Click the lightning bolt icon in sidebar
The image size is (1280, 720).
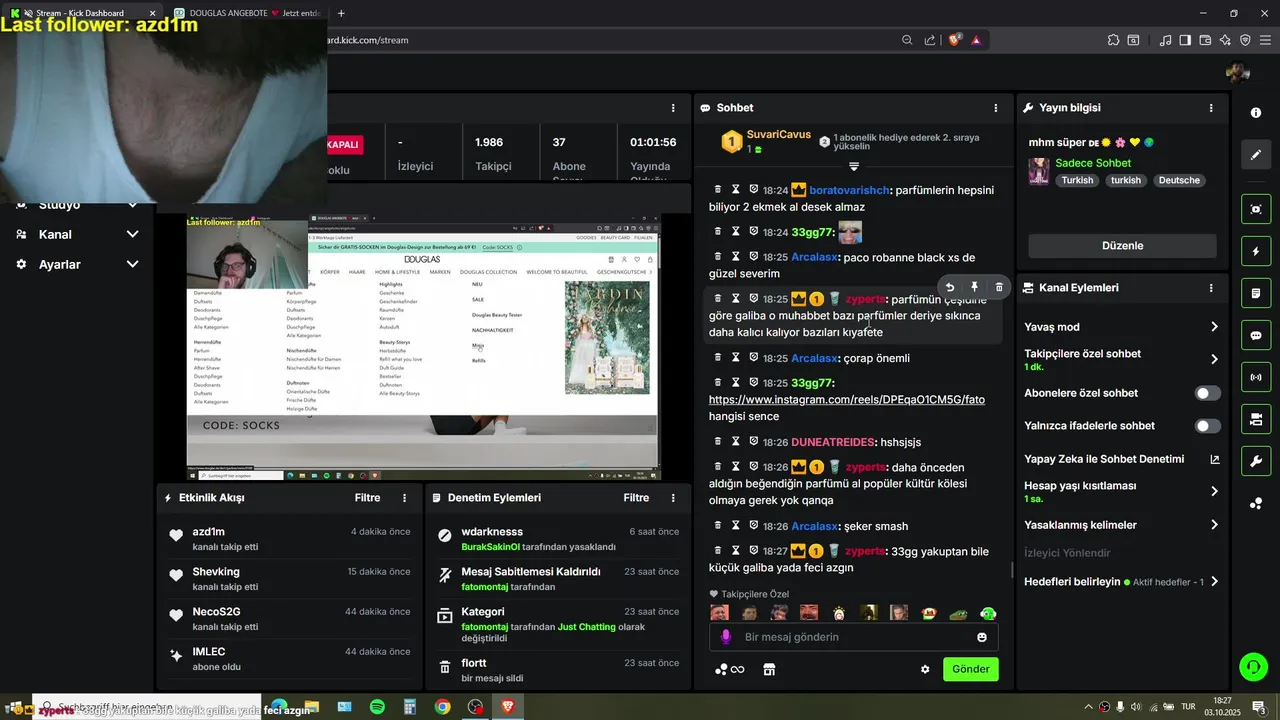point(1256,251)
